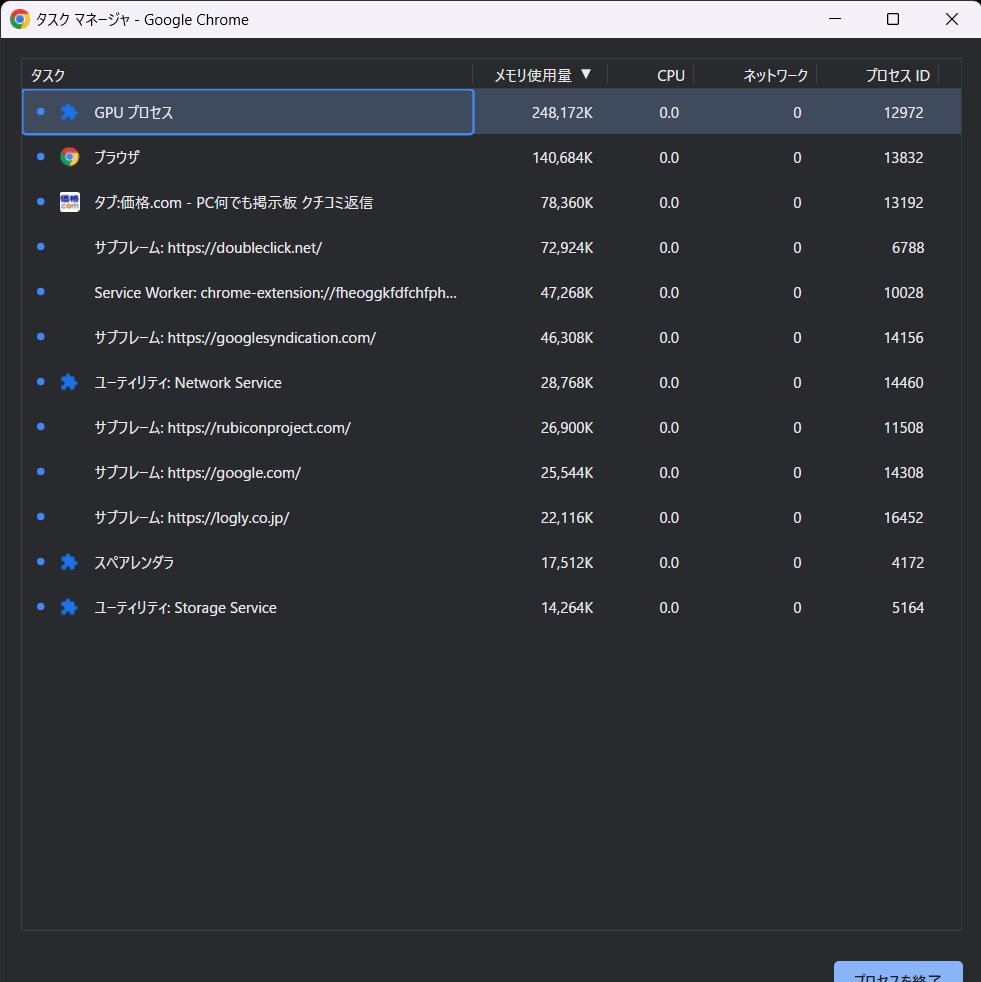Click memory value 14,264K
The image size is (981, 982).
click(x=566, y=608)
